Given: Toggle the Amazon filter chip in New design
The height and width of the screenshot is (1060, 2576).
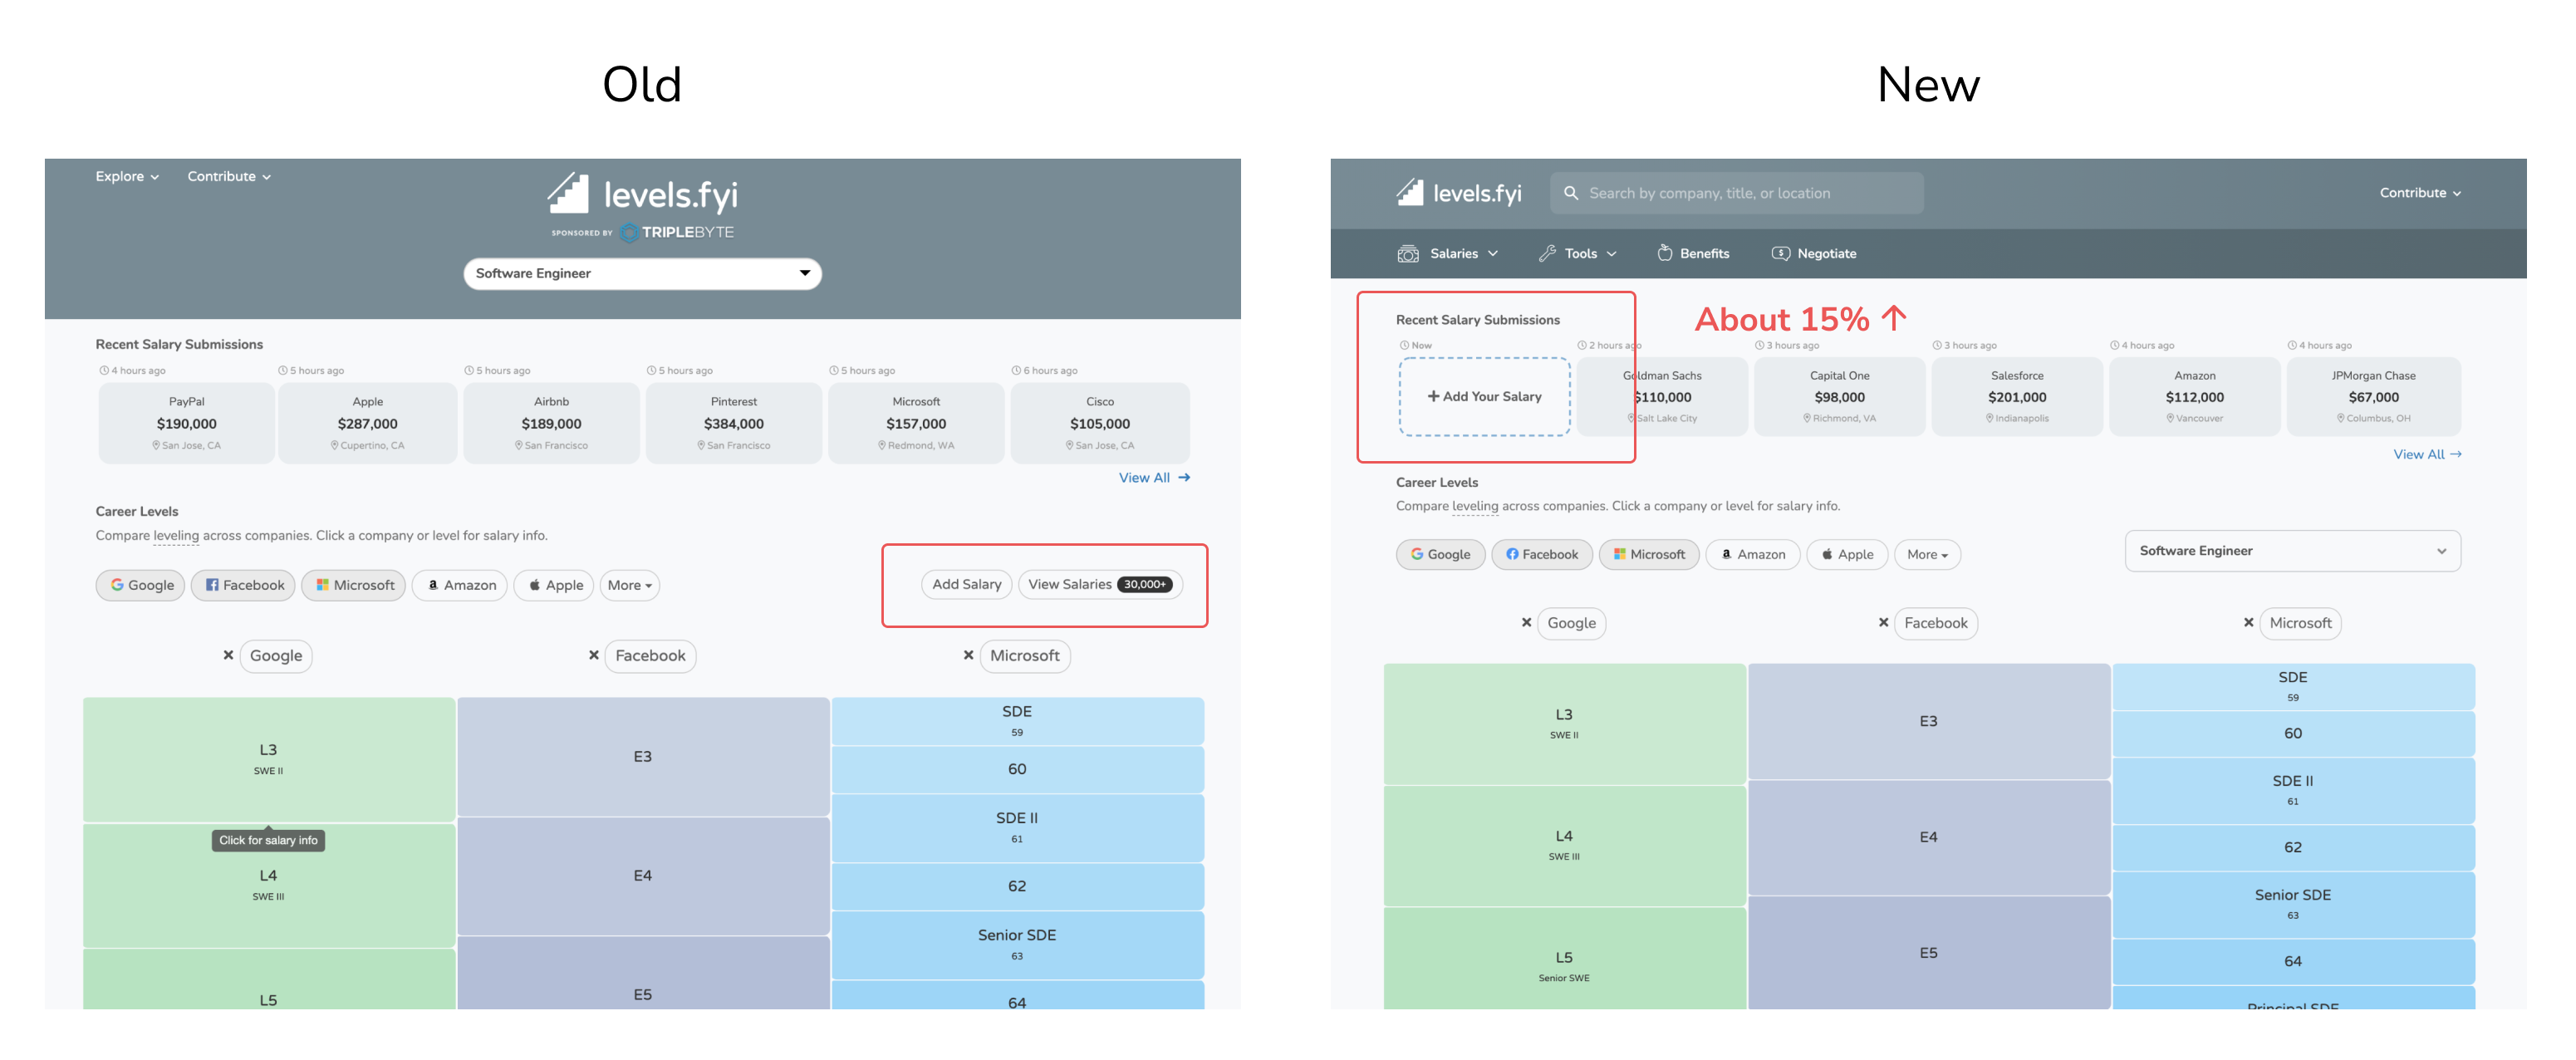Looking at the screenshot, I should coord(1753,555).
